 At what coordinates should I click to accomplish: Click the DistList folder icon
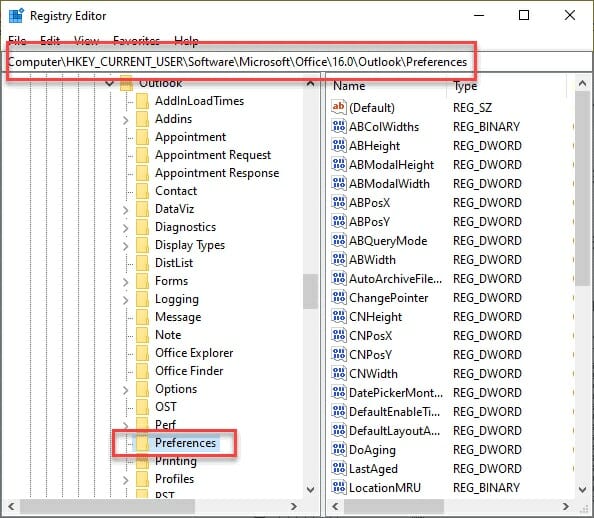pos(142,263)
